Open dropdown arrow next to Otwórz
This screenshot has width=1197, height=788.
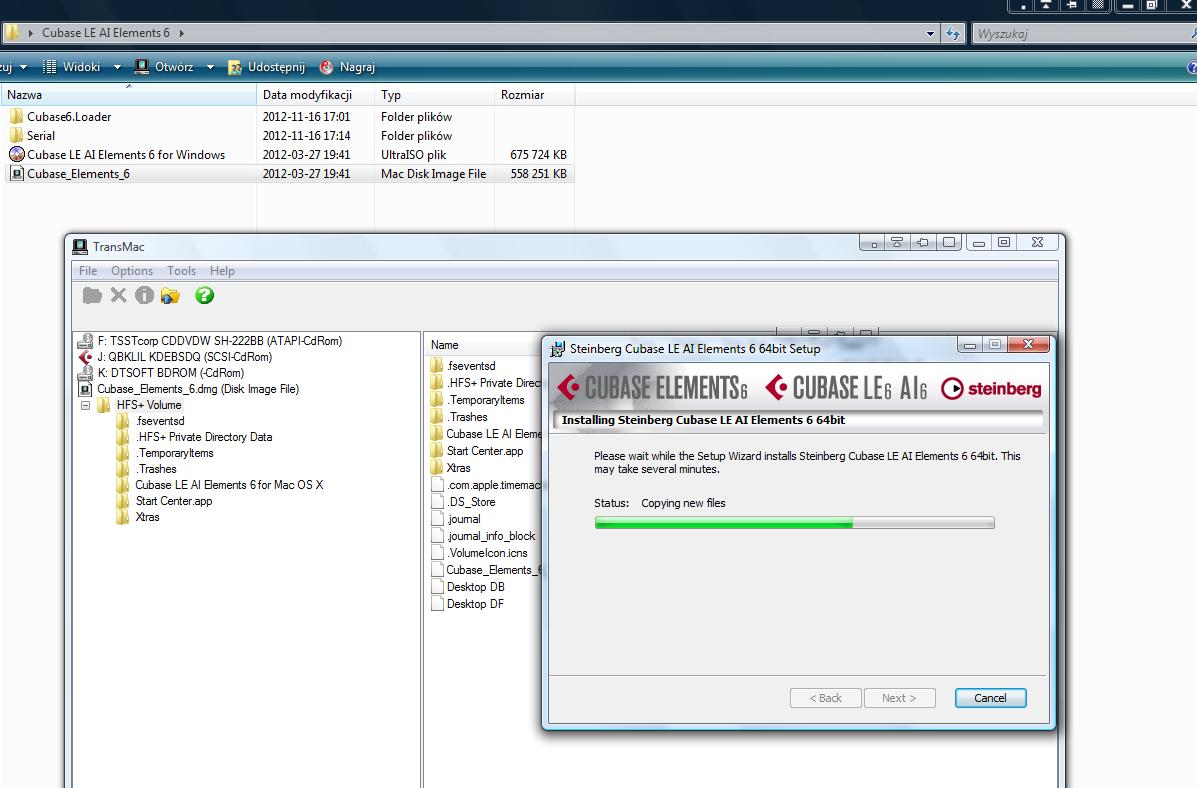(210, 67)
